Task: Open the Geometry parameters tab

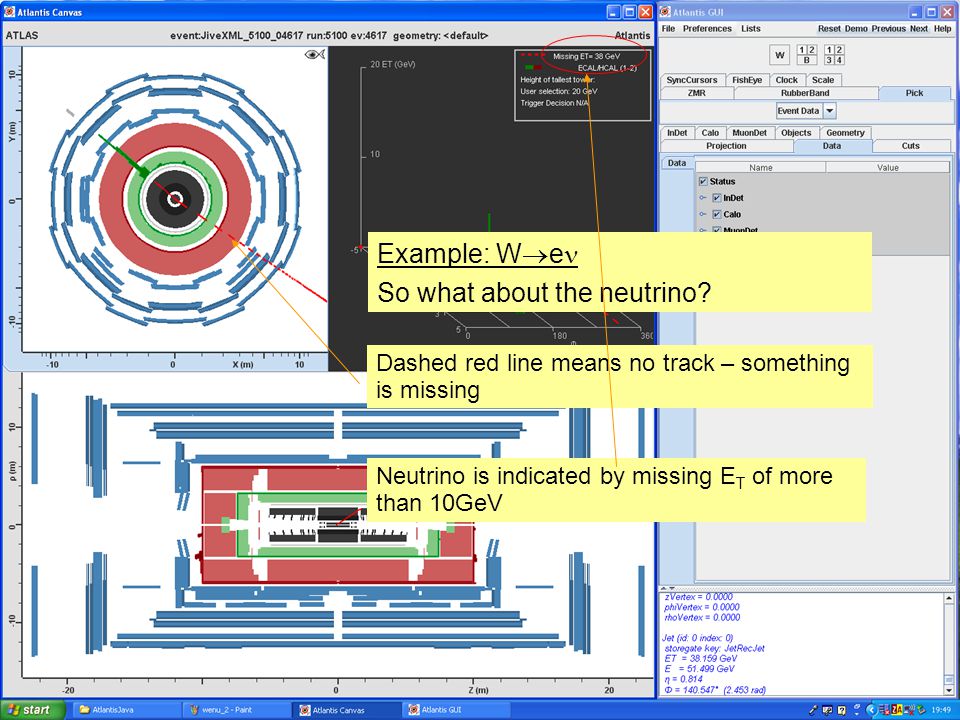Action: [845, 133]
